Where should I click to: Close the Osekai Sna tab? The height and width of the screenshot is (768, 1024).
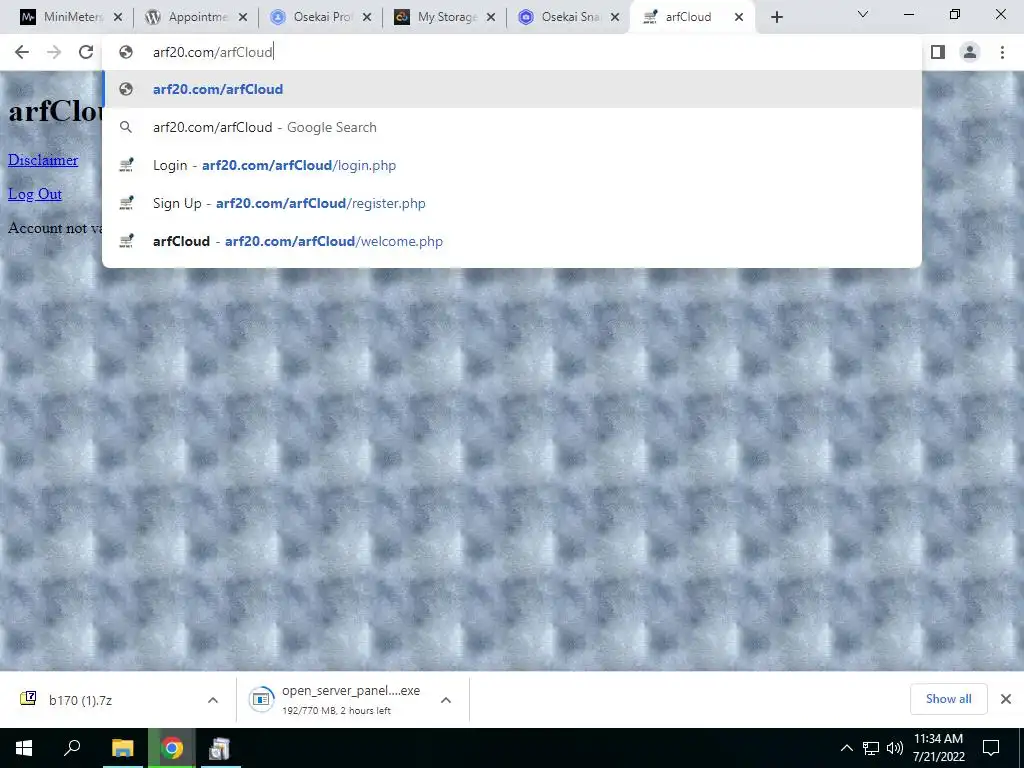coord(615,17)
